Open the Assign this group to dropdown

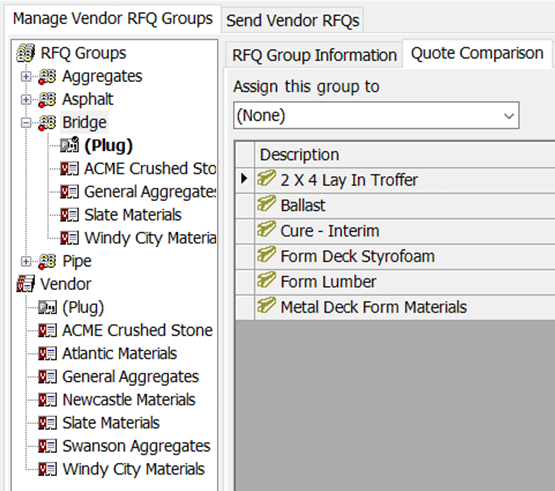376,115
